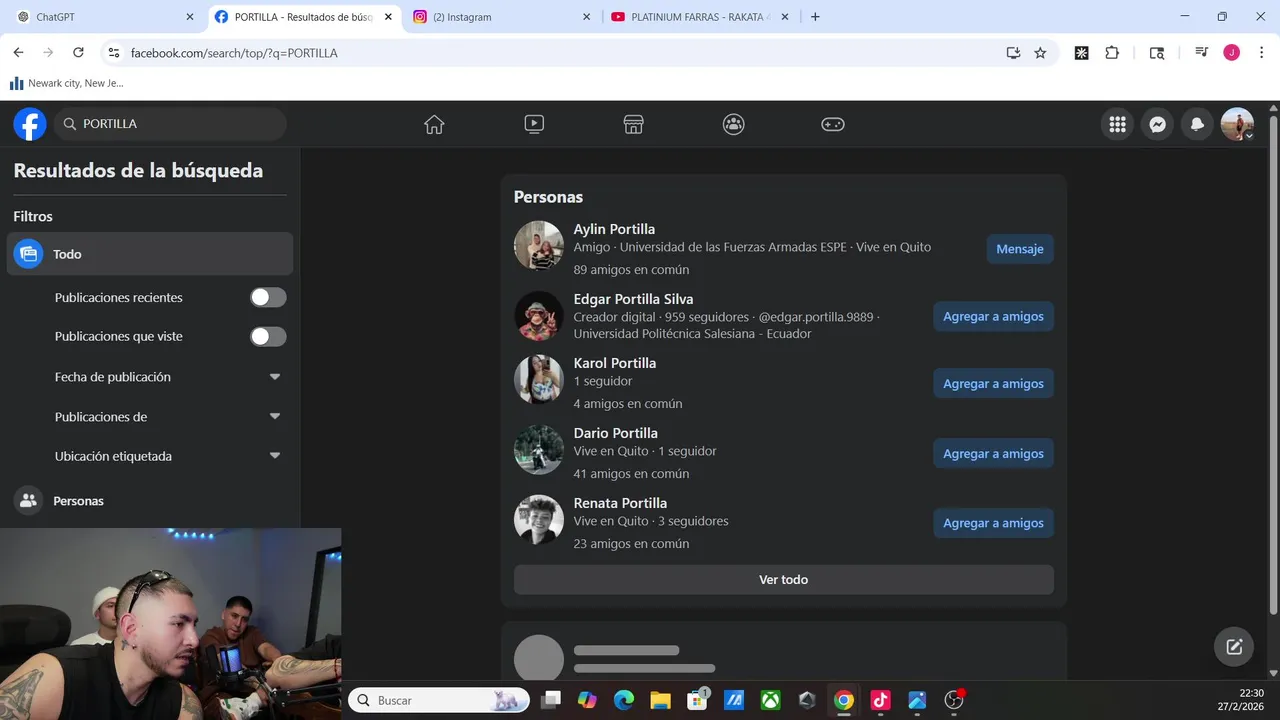The width and height of the screenshot is (1280, 720).
Task: Add Karol Portilla as friend
Action: [x=993, y=383]
